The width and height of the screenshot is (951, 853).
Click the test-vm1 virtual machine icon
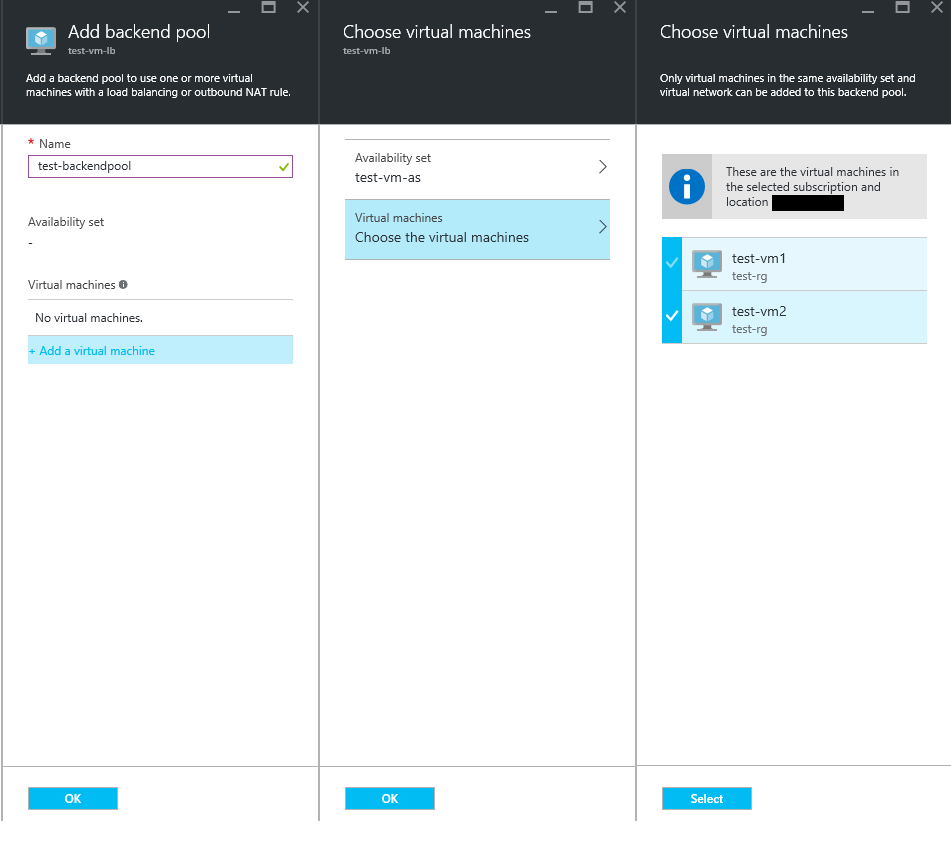707,265
